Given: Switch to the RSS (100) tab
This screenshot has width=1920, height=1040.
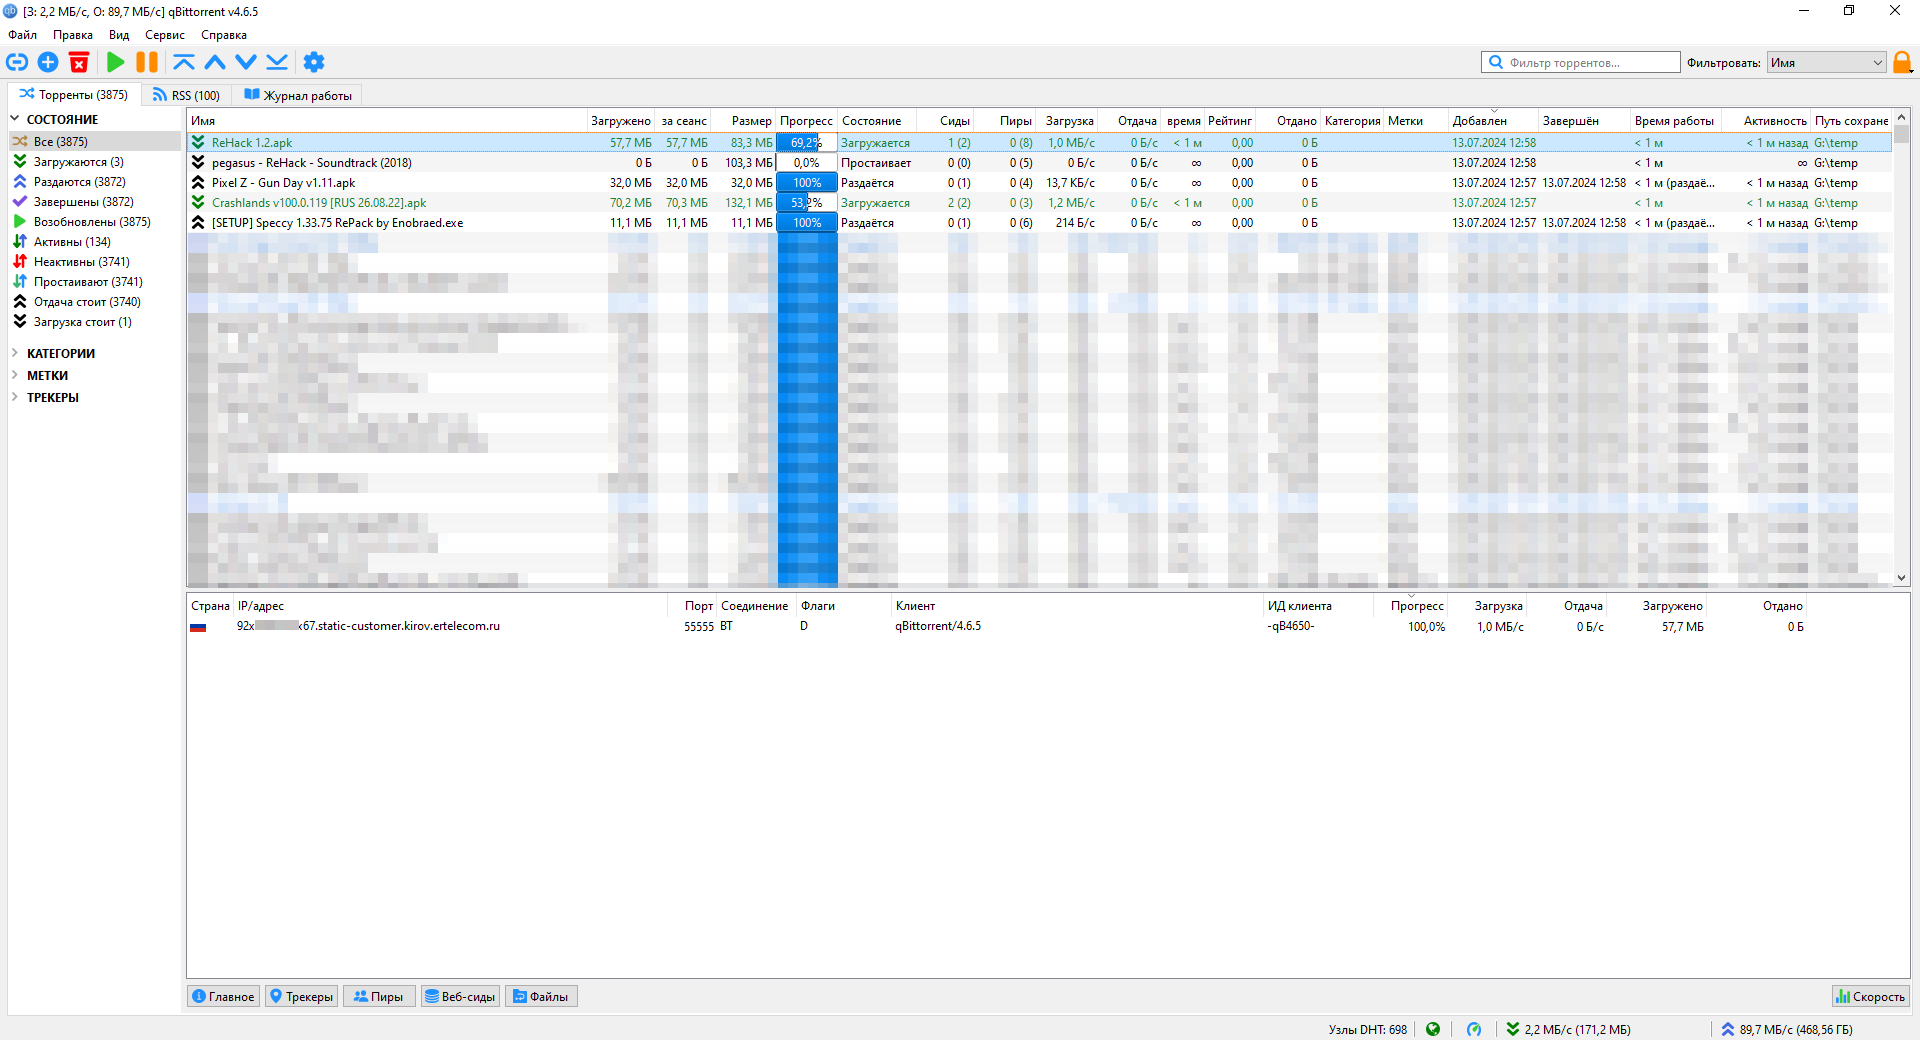Looking at the screenshot, I should (187, 95).
